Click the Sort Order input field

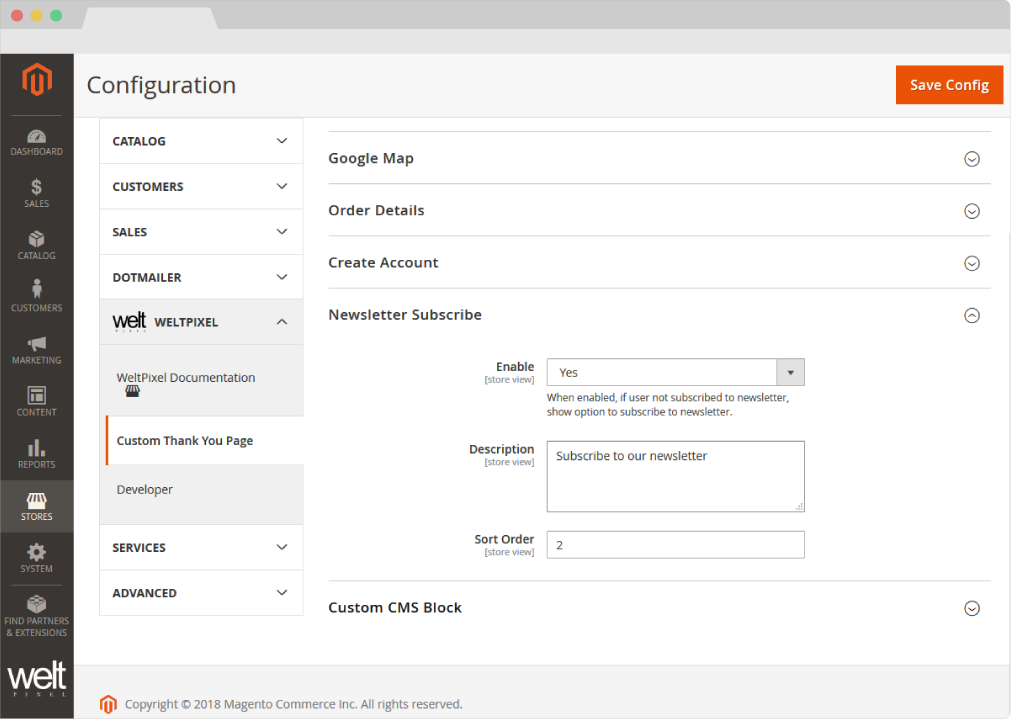point(675,545)
